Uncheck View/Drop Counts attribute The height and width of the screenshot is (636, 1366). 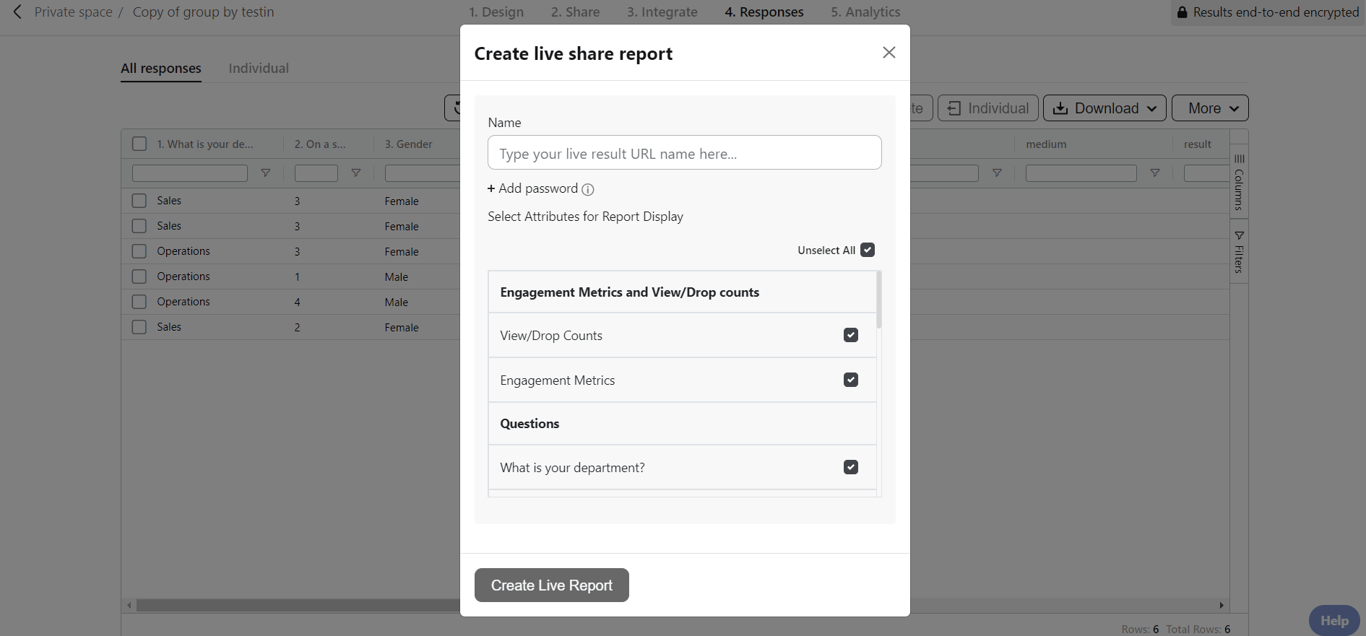[851, 335]
